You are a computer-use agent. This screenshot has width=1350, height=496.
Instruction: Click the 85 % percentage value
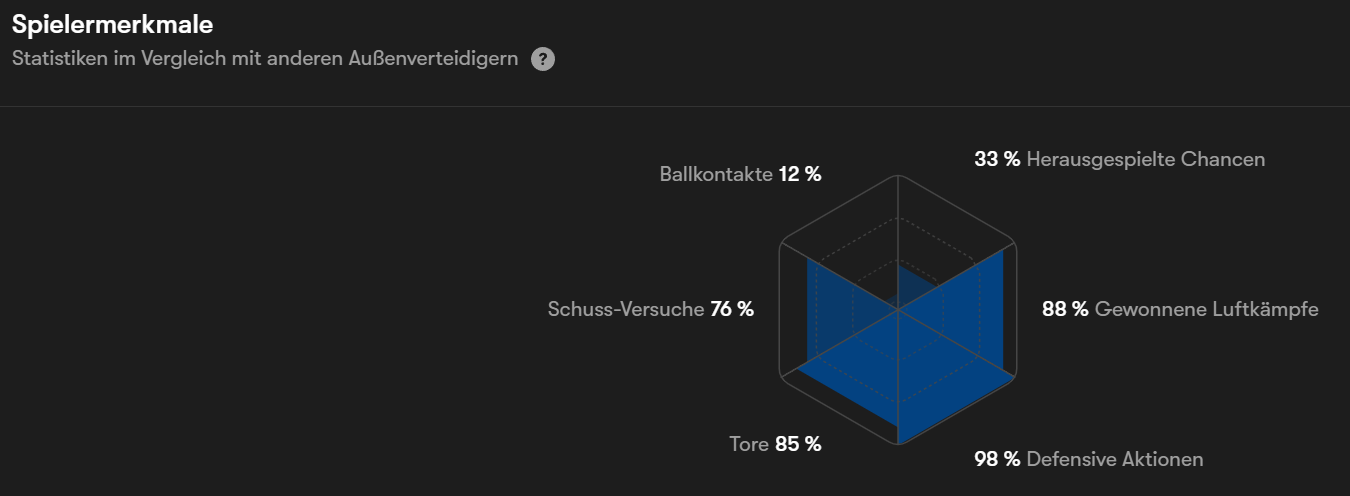coord(798,444)
